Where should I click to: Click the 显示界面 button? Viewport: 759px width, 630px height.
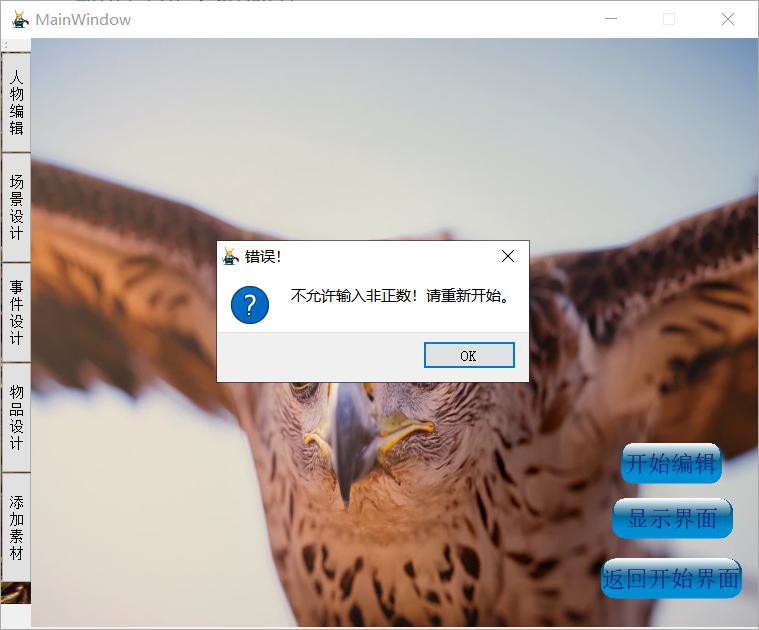pos(672,518)
